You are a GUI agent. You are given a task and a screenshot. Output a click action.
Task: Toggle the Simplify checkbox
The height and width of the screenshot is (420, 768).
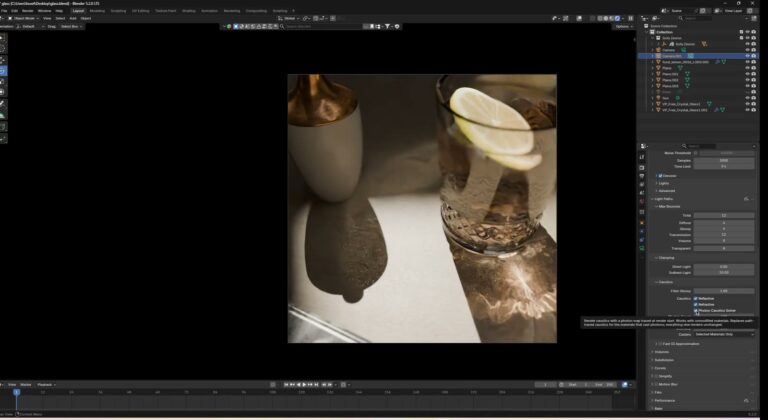pos(656,376)
